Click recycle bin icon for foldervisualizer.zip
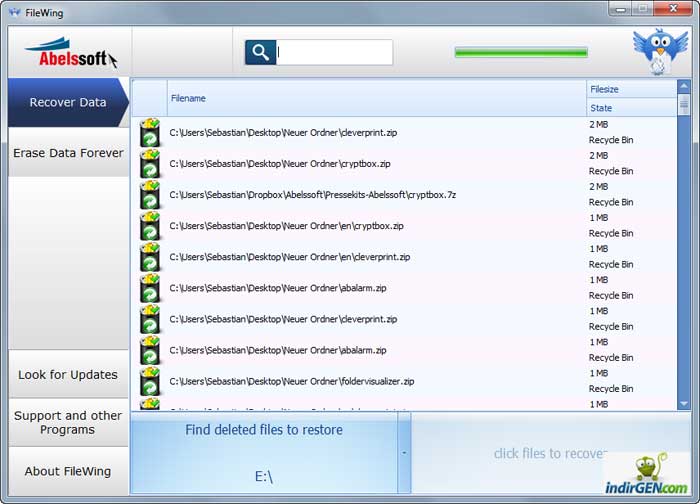This screenshot has height=504, width=700. [150, 382]
